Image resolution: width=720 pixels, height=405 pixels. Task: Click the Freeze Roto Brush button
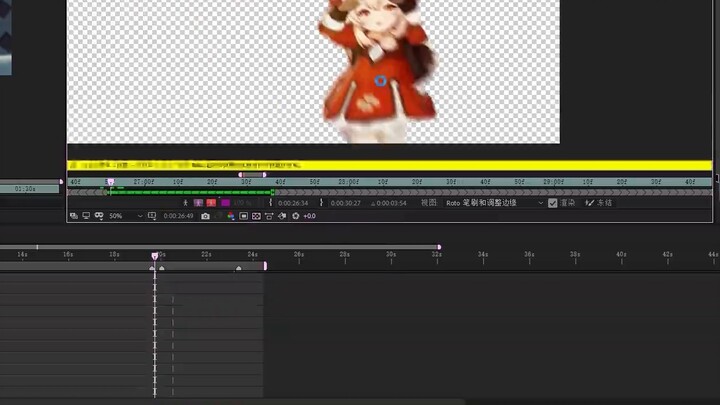coord(599,203)
